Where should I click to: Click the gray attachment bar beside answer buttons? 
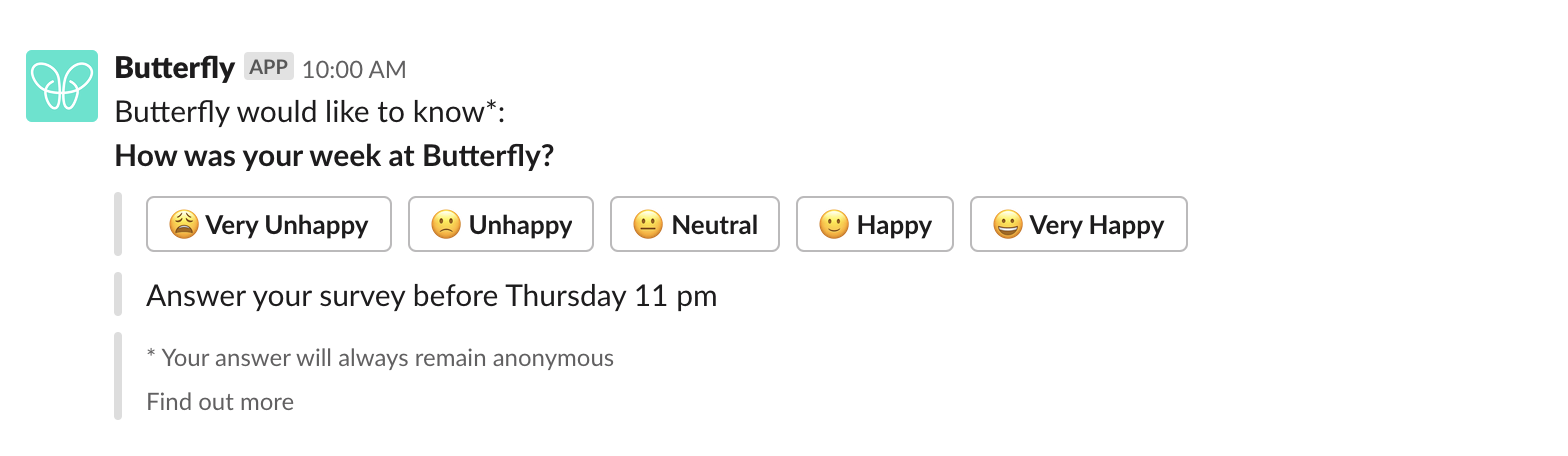[x=118, y=224]
